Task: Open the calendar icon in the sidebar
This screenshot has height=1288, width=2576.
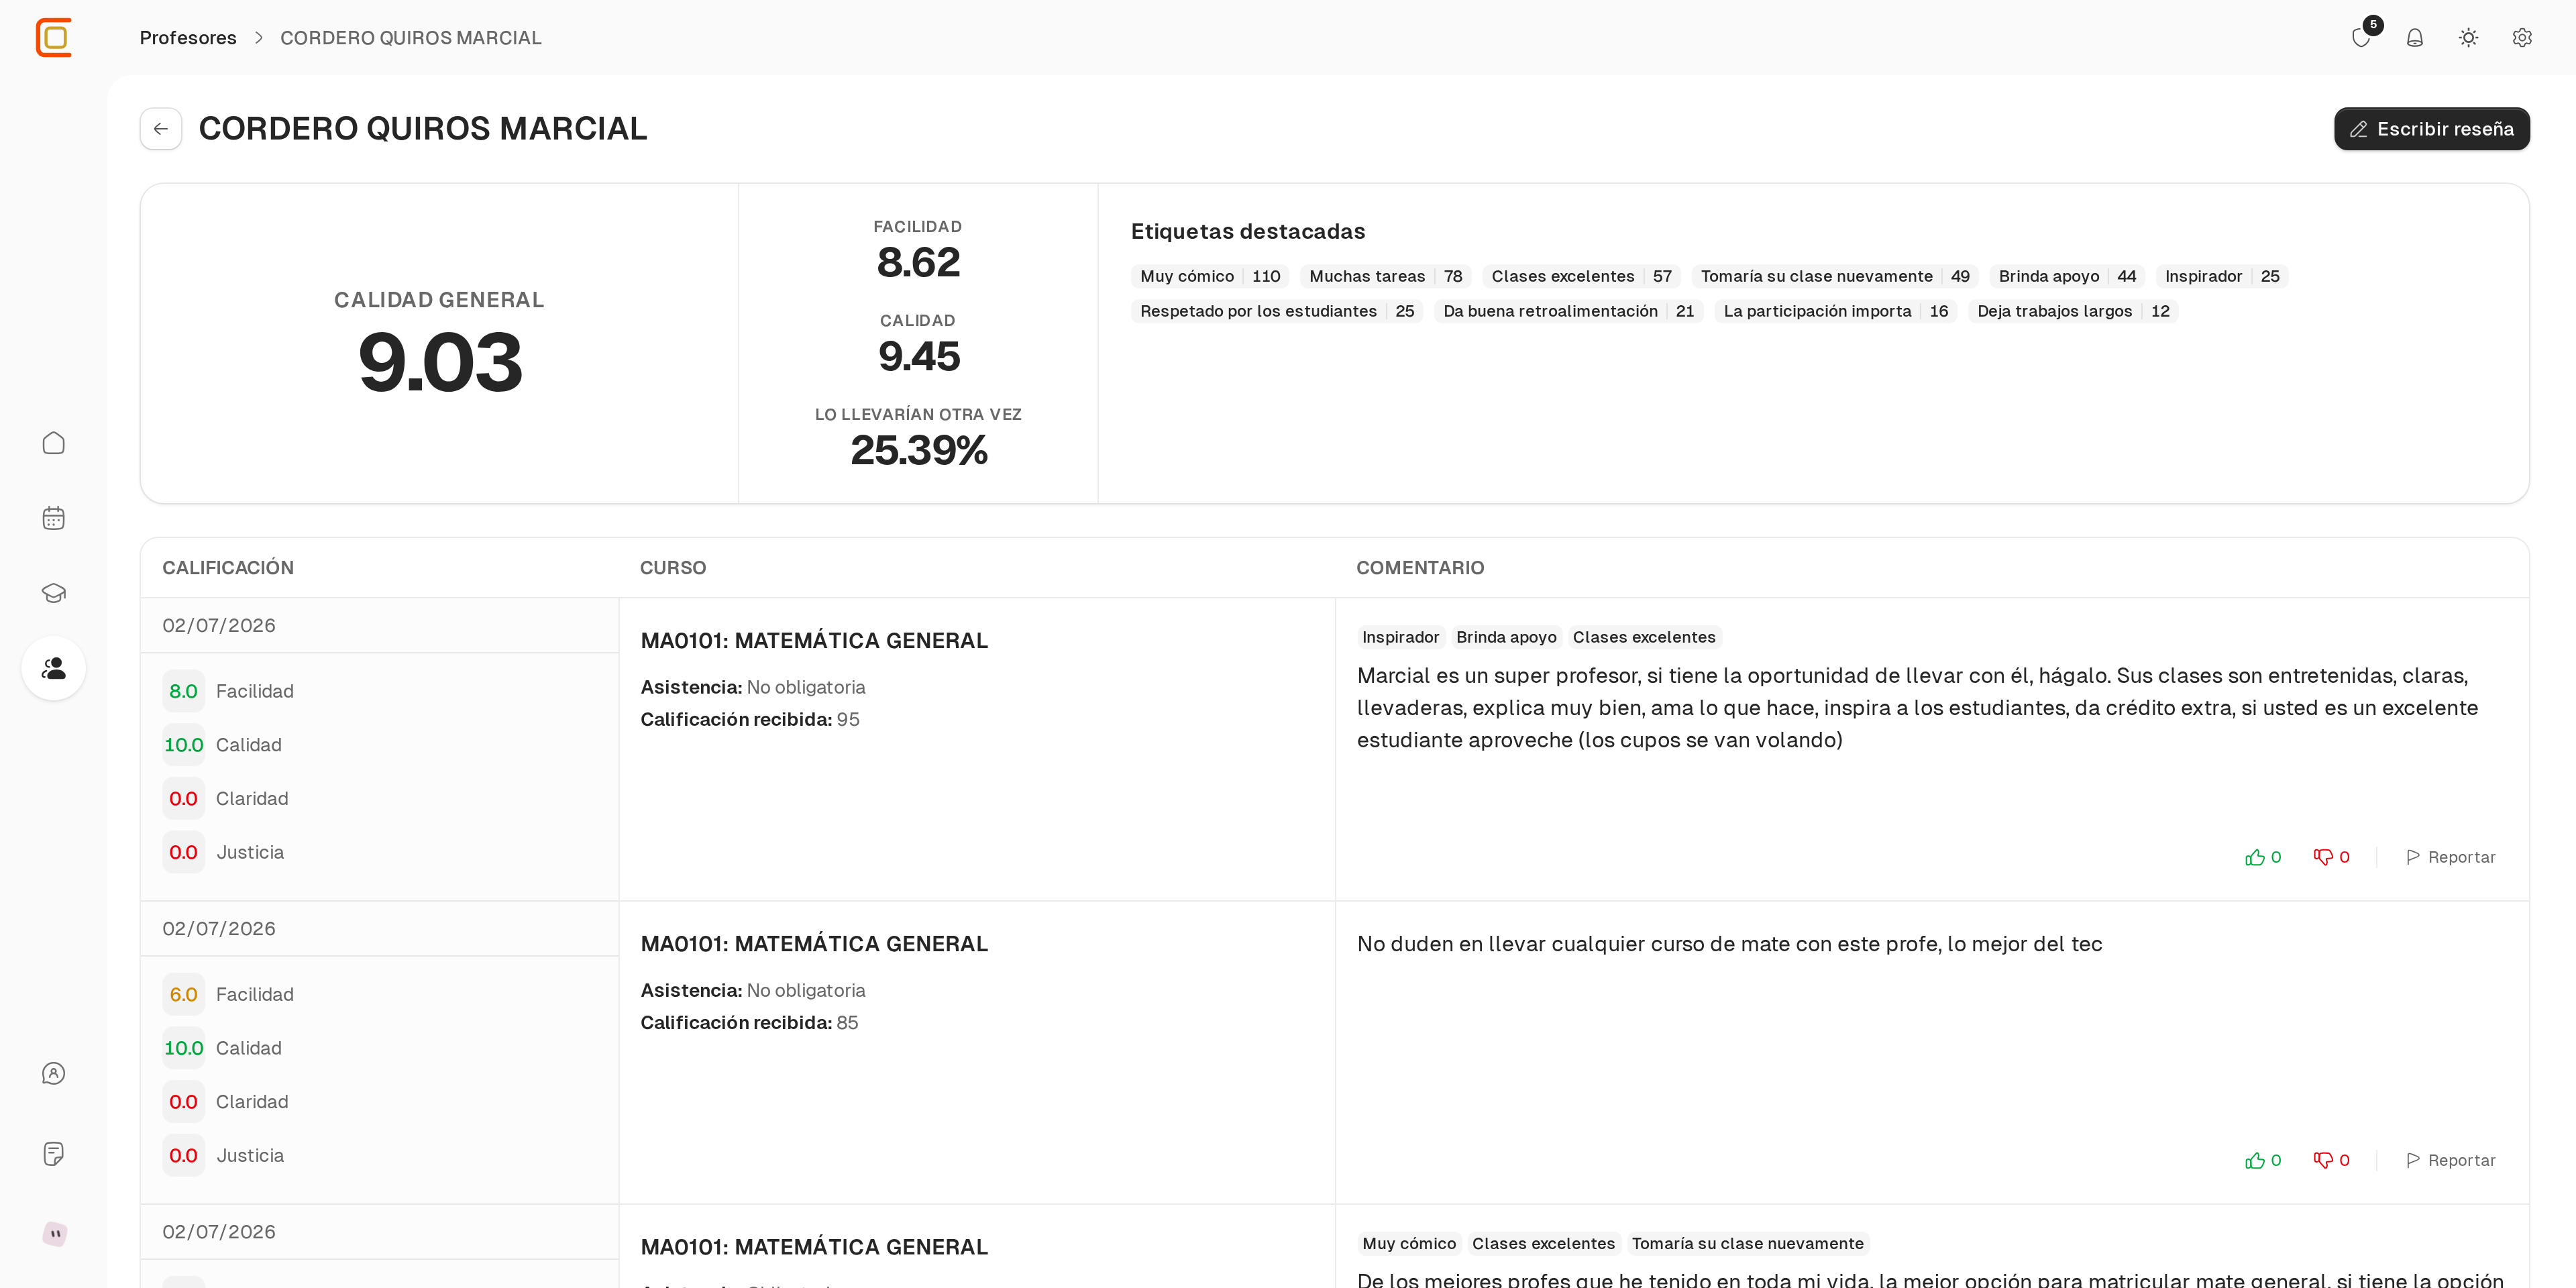Action: pos(54,518)
